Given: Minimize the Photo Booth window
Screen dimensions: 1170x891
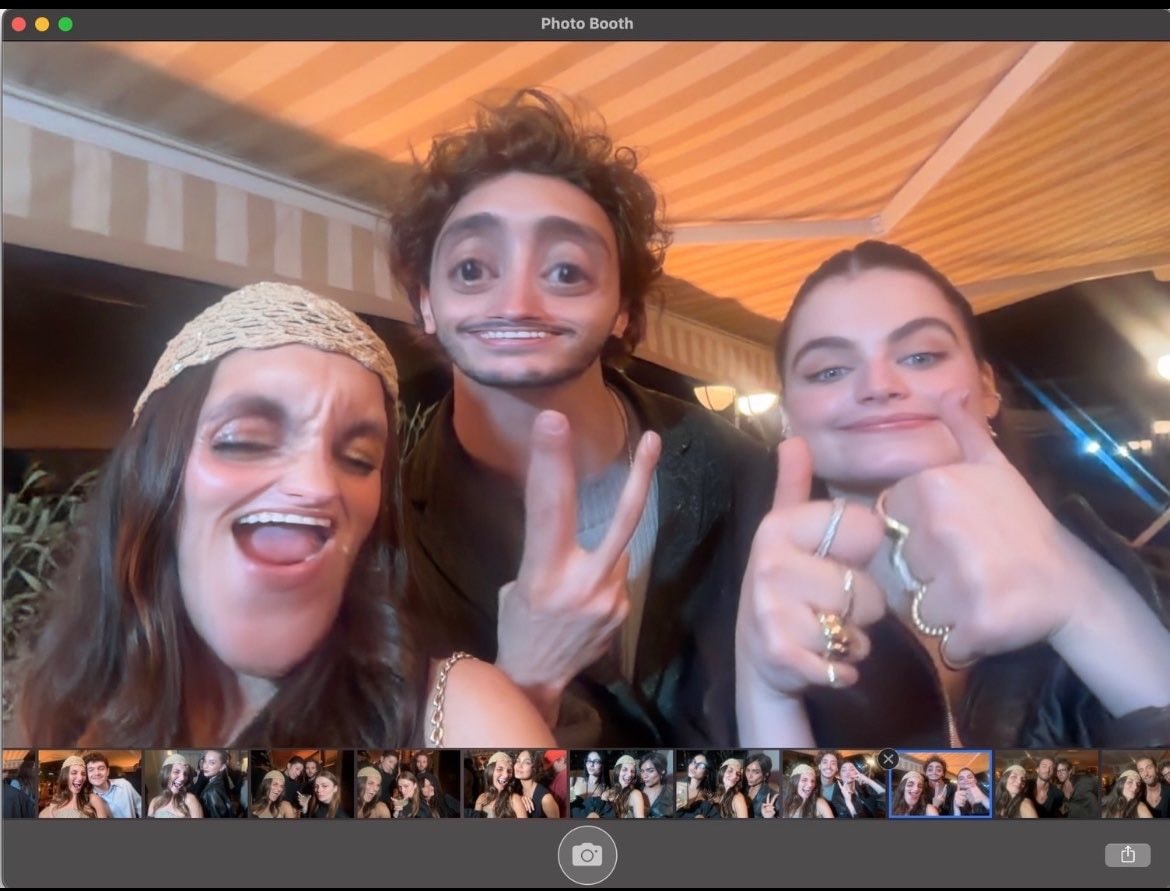Looking at the screenshot, I should [x=43, y=24].
